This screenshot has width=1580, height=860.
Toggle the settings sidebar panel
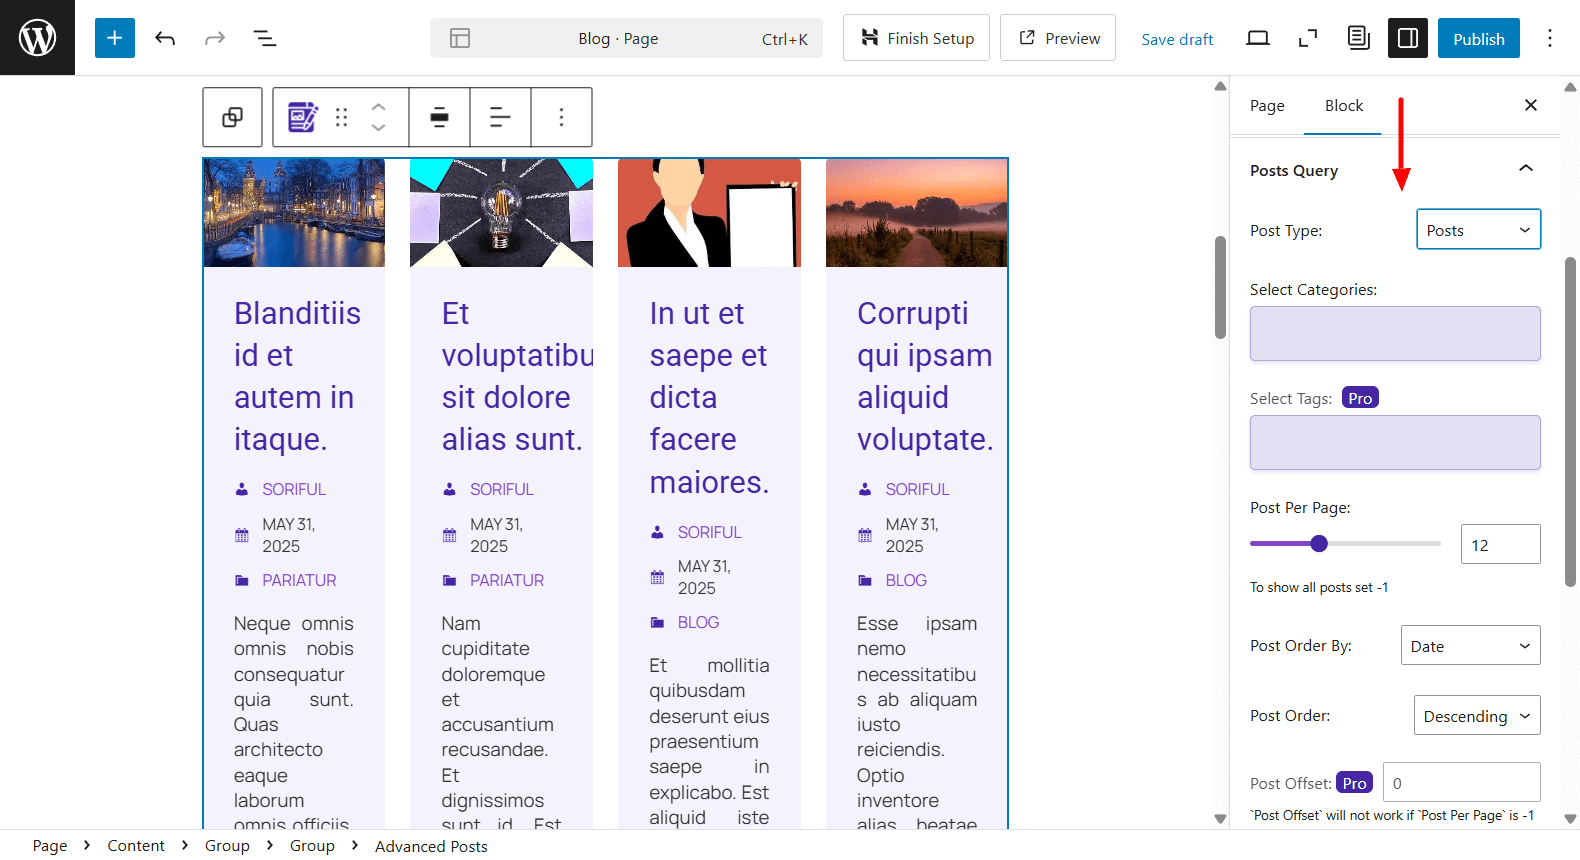pyautogui.click(x=1407, y=38)
